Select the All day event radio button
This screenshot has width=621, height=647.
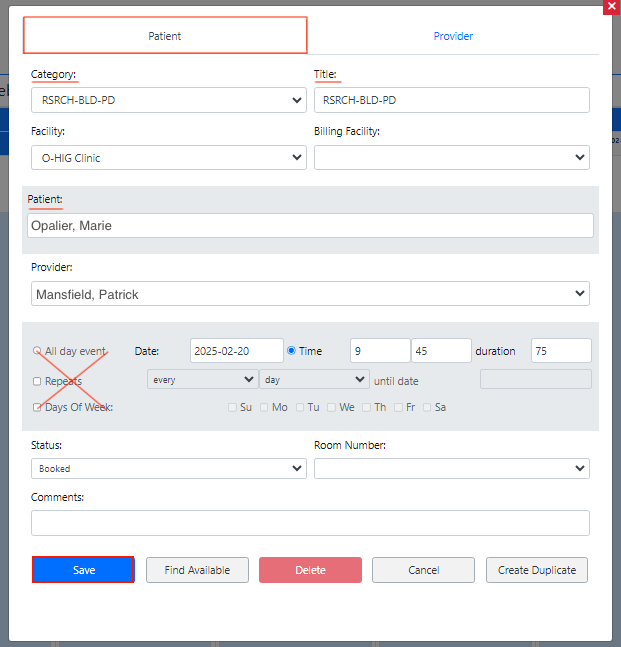pos(37,351)
